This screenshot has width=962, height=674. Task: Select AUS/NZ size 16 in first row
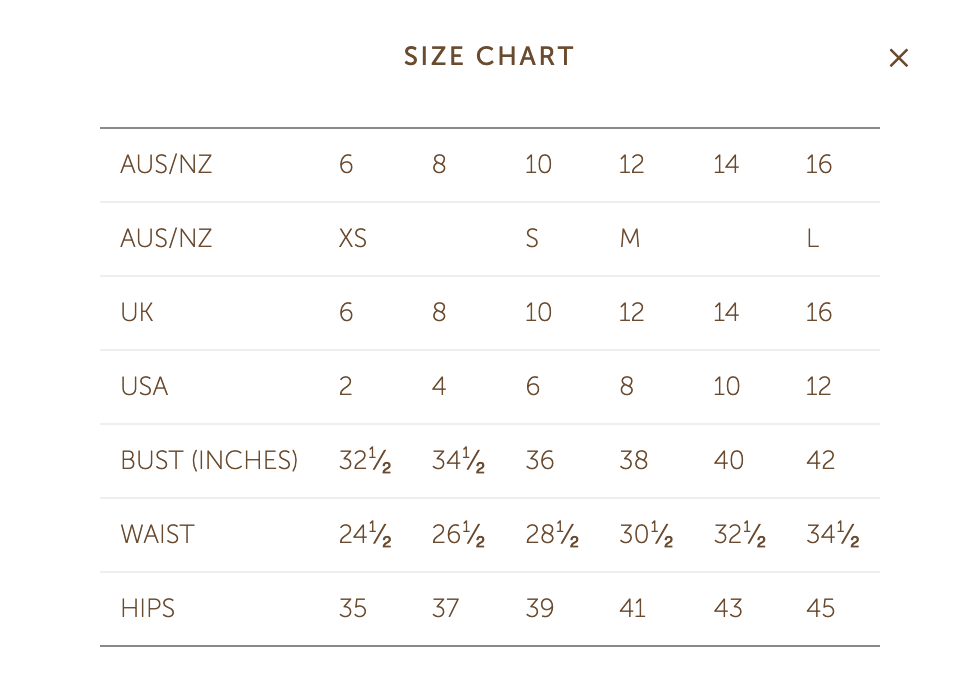point(818,164)
